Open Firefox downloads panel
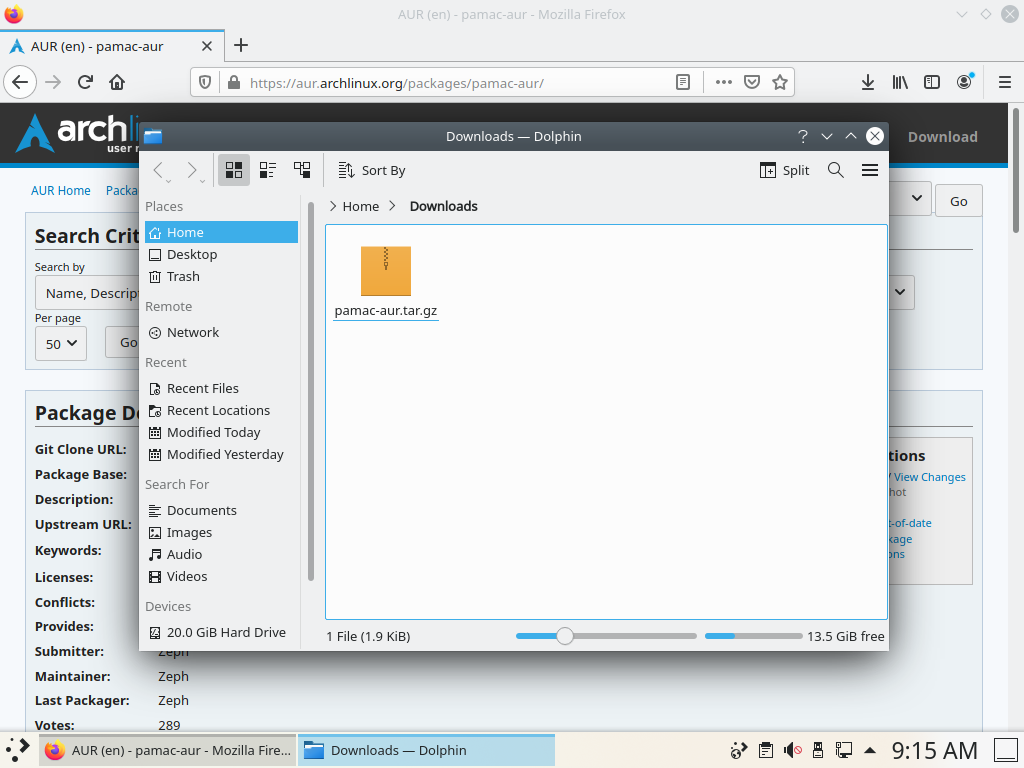This screenshot has width=1024, height=768. 868,82
